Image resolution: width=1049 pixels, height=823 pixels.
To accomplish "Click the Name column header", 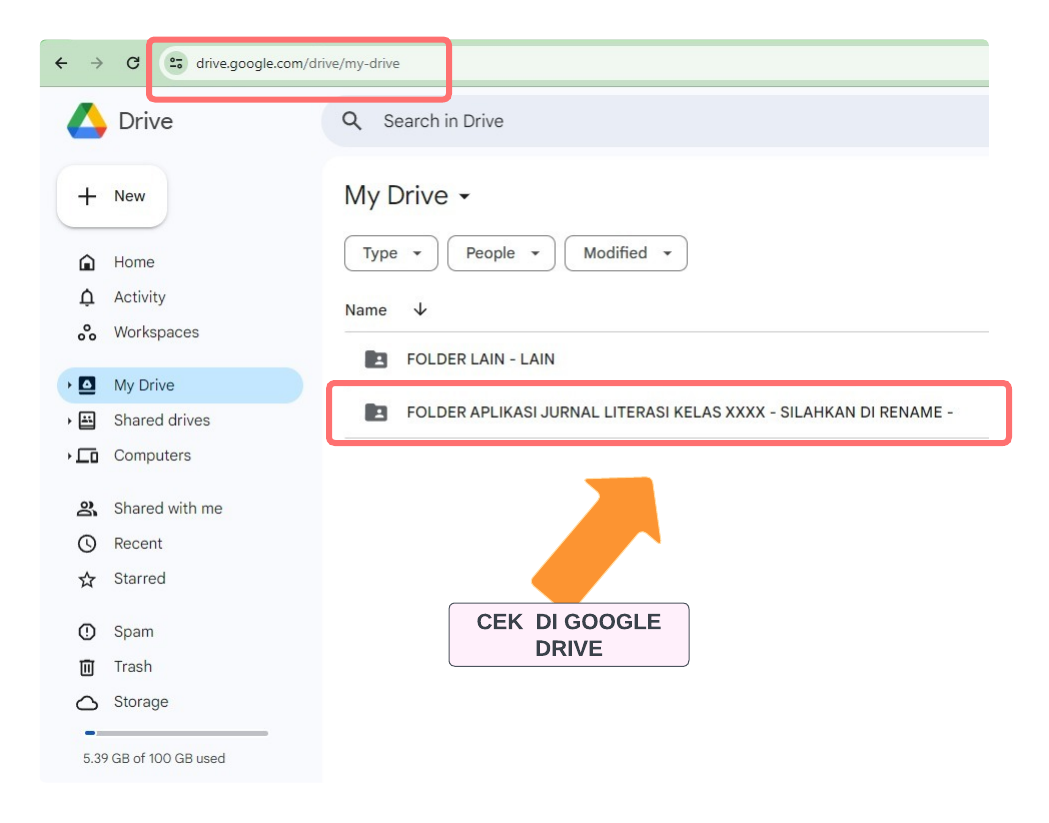I will tap(366, 310).
